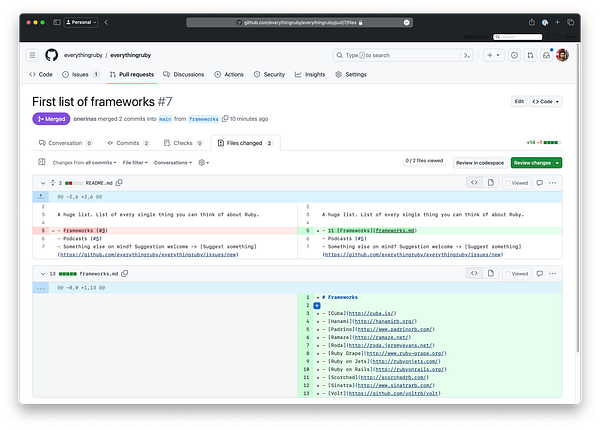
Task: Open diff settings gear dropdown
Action: tap(204, 163)
